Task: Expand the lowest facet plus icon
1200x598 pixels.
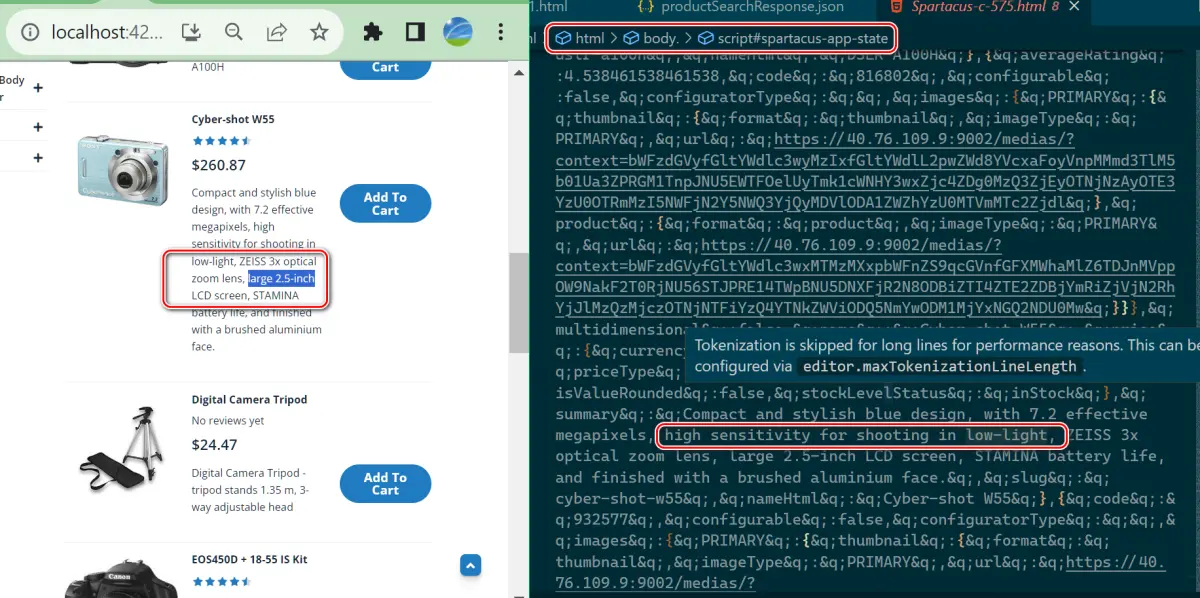Action: point(38,158)
